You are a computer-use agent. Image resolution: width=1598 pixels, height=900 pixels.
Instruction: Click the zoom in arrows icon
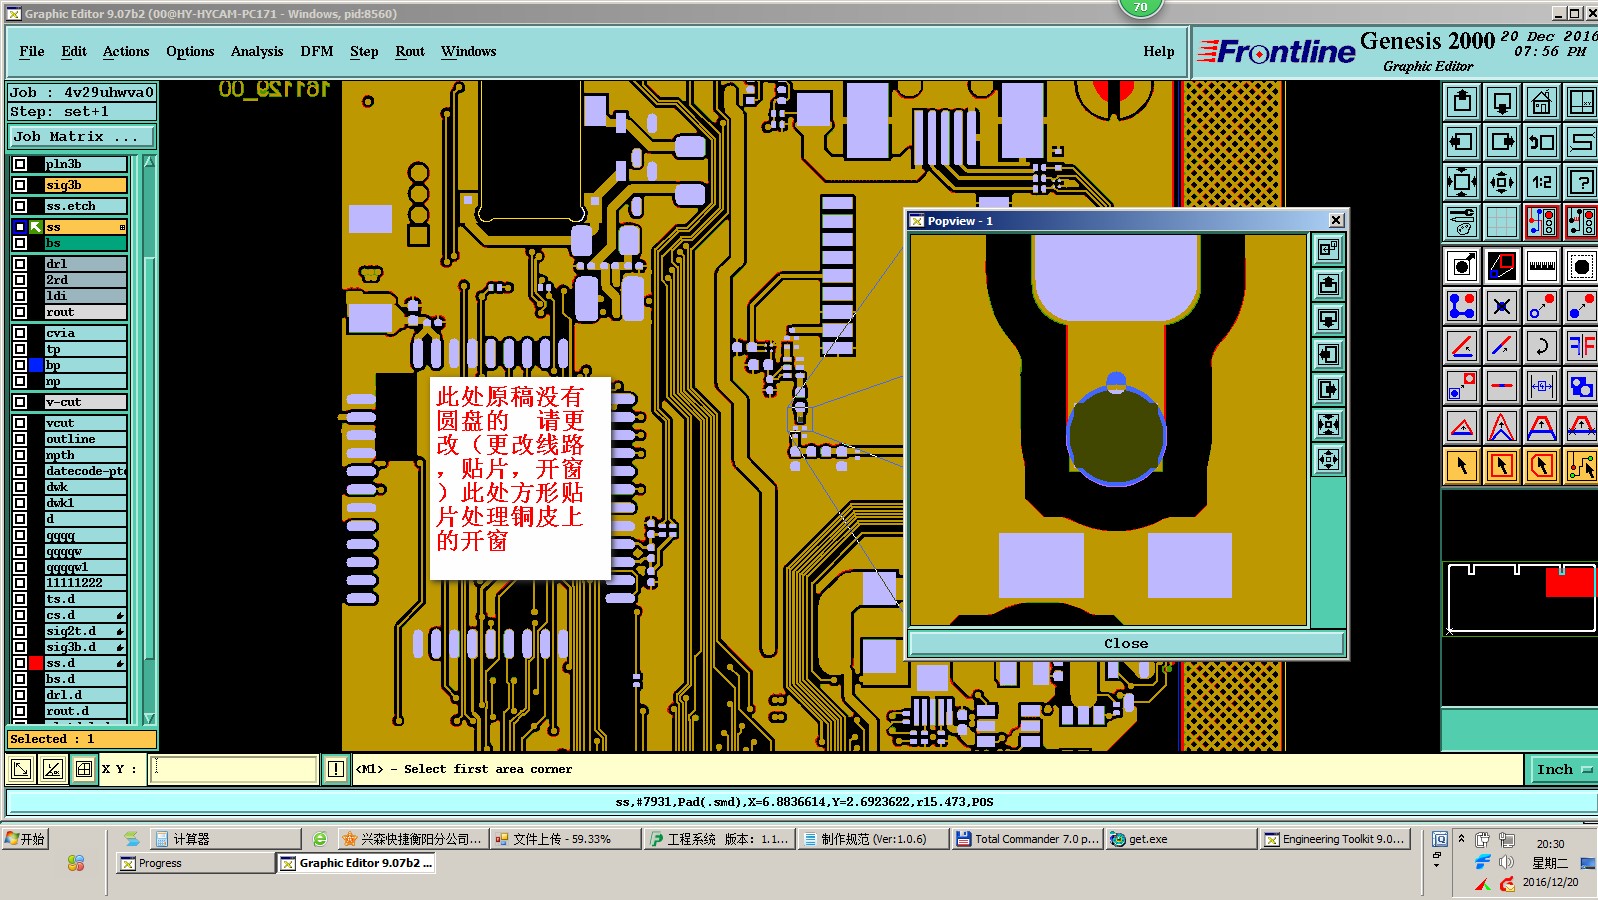pyautogui.click(x=1462, y=182)
